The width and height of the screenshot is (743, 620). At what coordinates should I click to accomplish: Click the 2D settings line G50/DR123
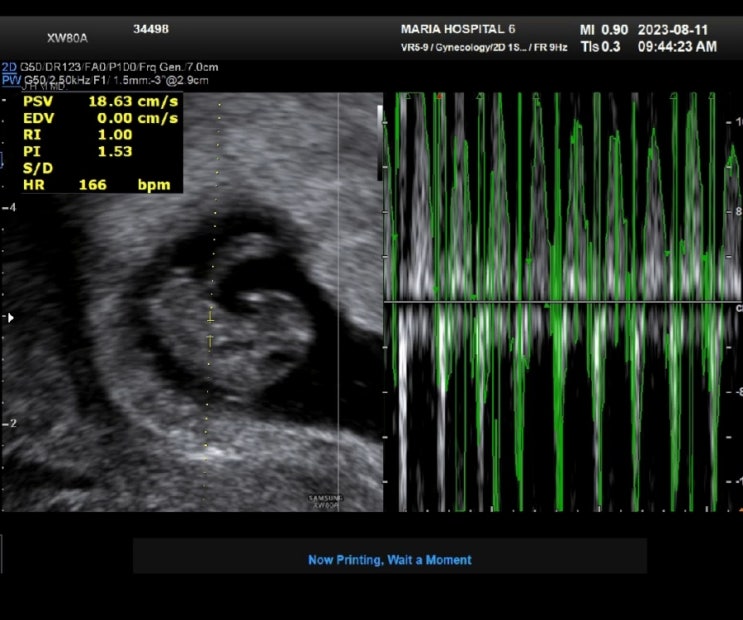(x=118, y=67)
